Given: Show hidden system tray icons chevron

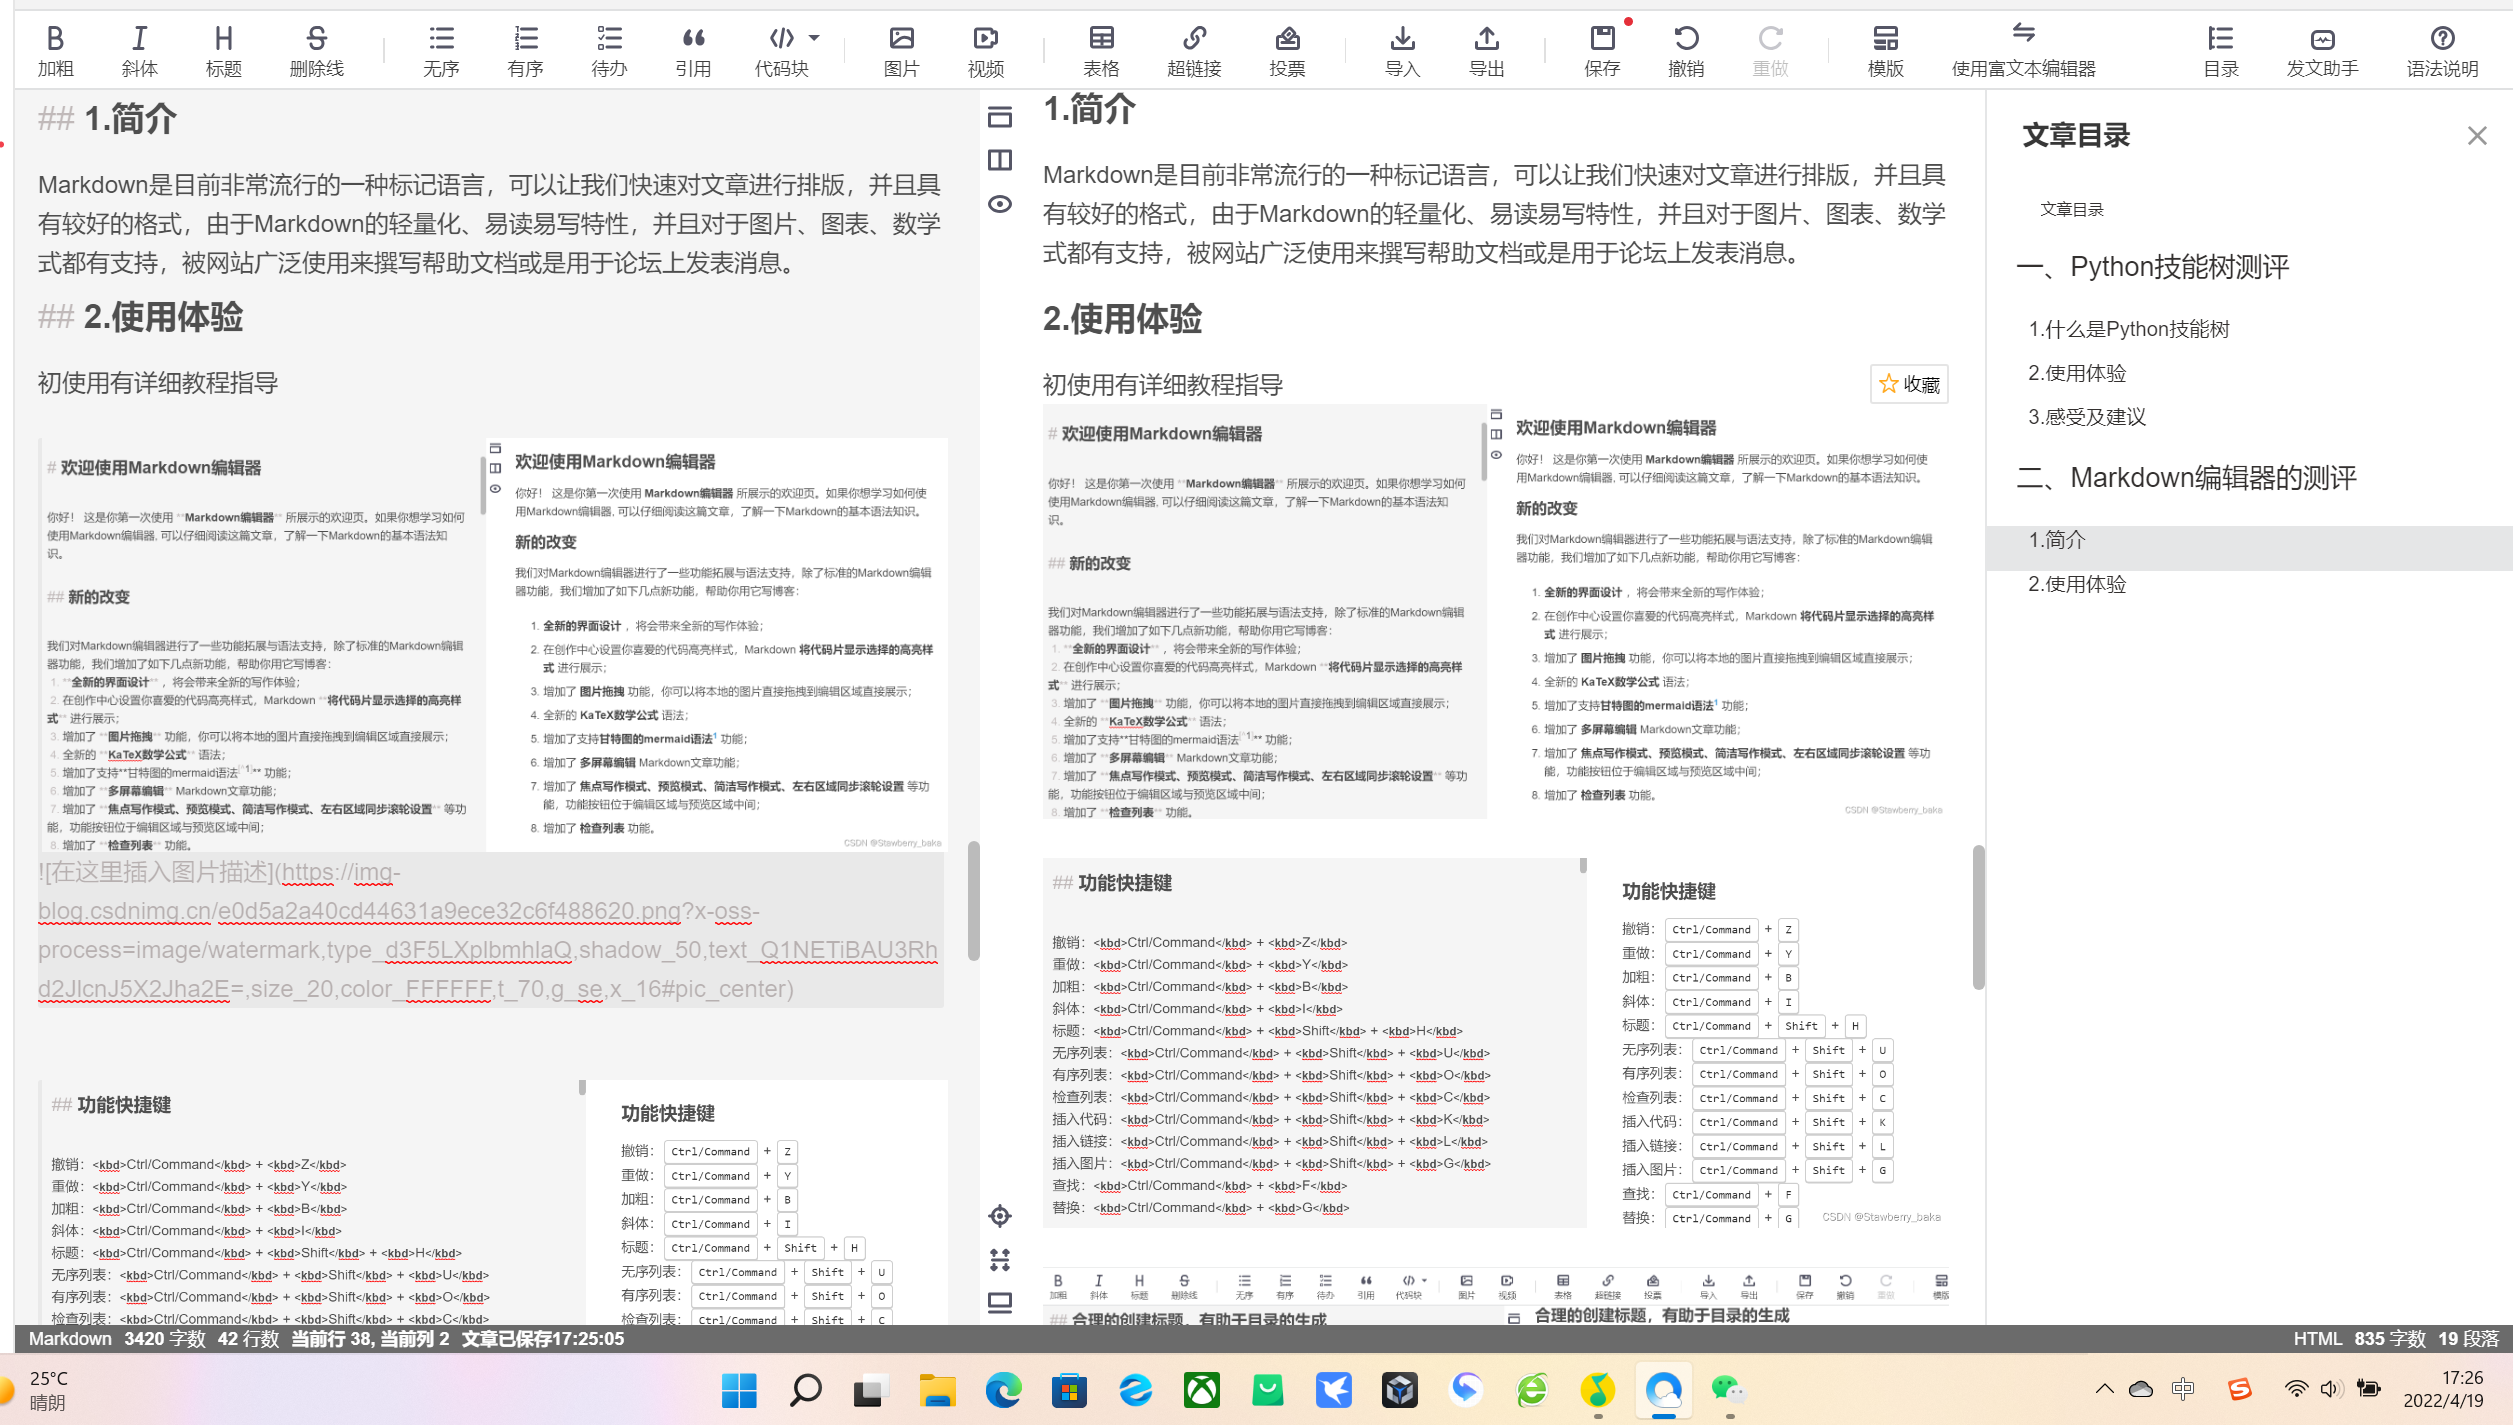Looking at the screenshot, I should [x=2104, y=1389].
